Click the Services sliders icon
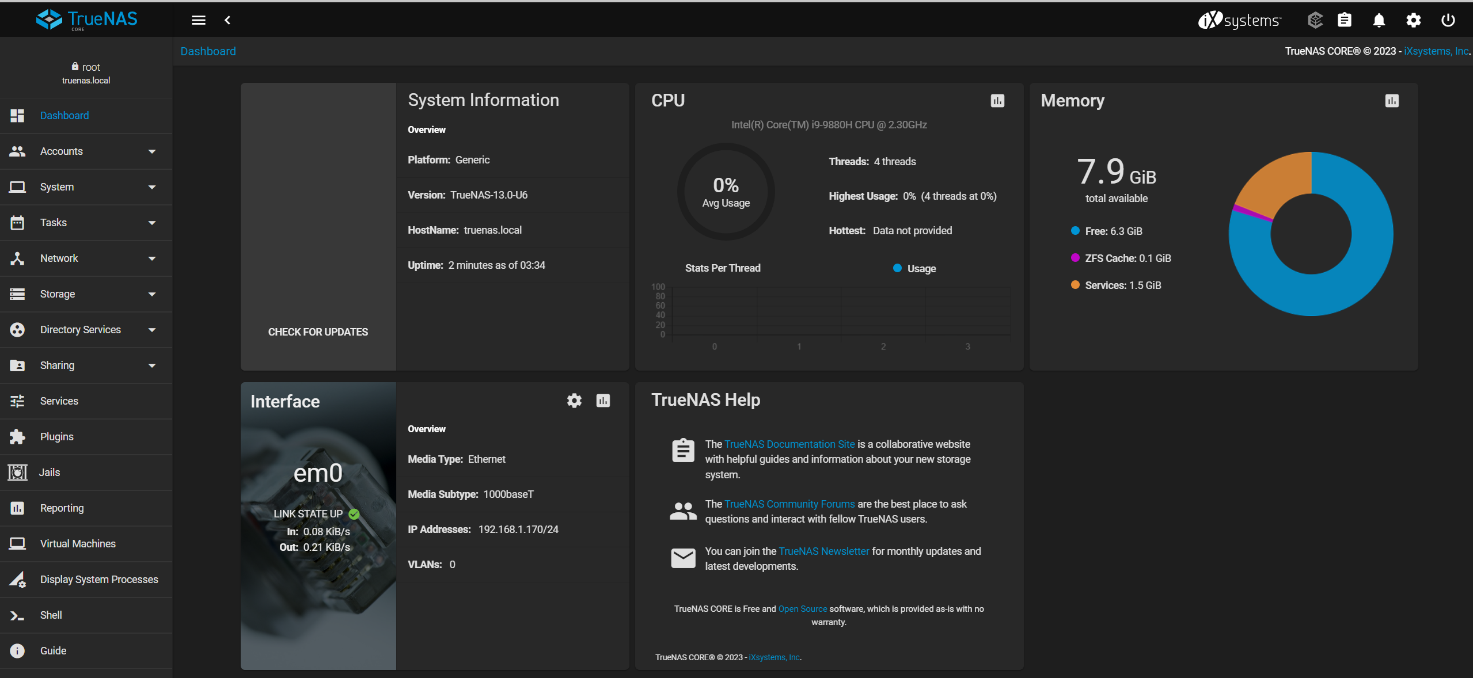The height and width of the screenshot is (678, 1473). coord(17,401)
